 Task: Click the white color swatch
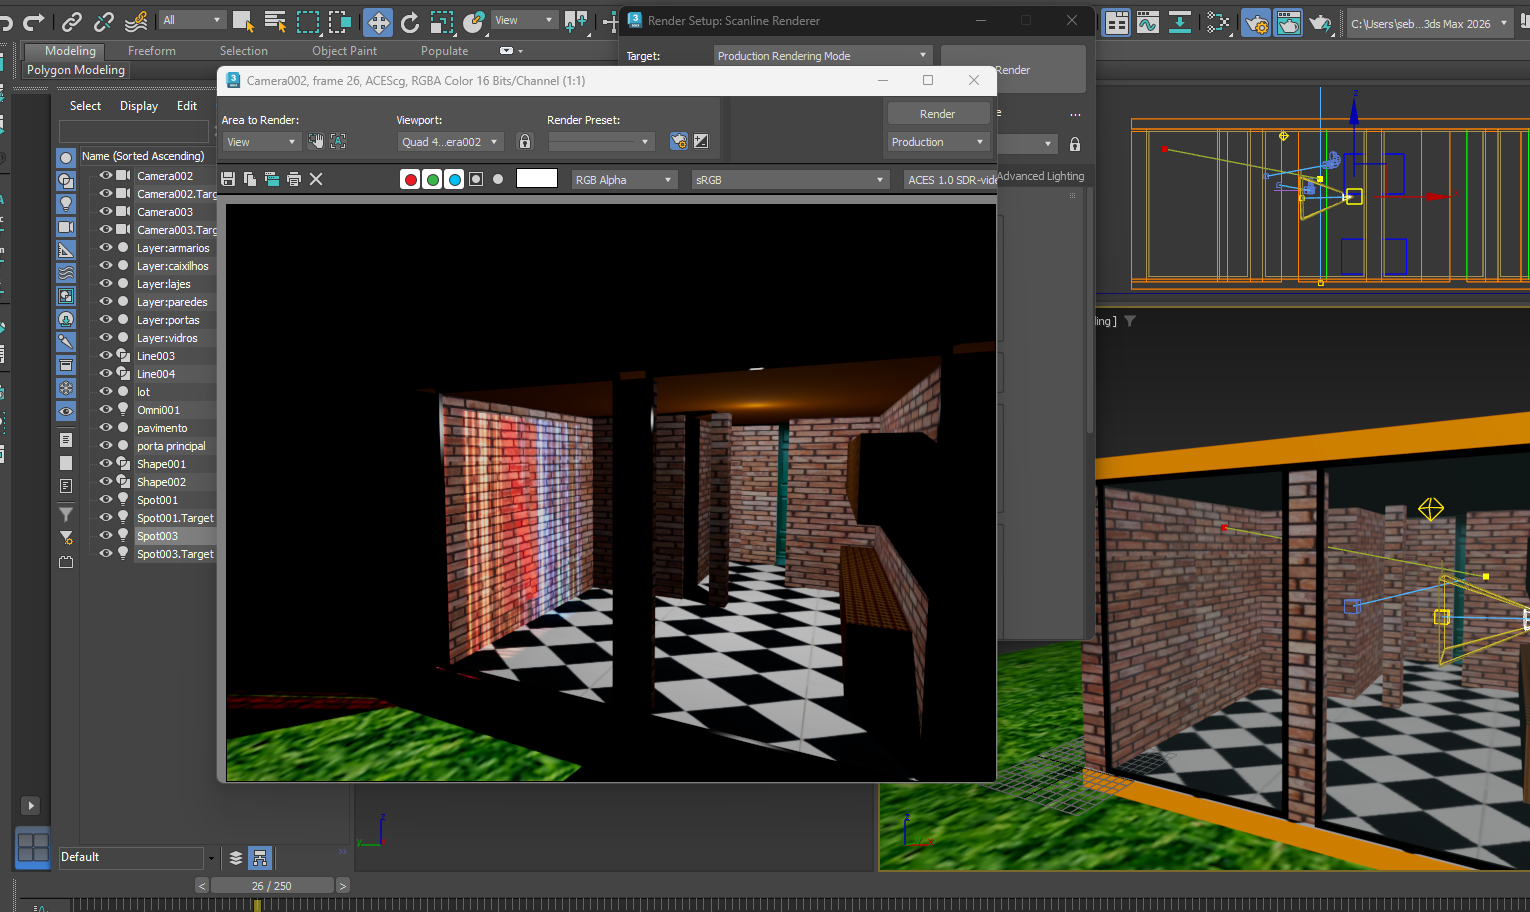coord(536,179)
